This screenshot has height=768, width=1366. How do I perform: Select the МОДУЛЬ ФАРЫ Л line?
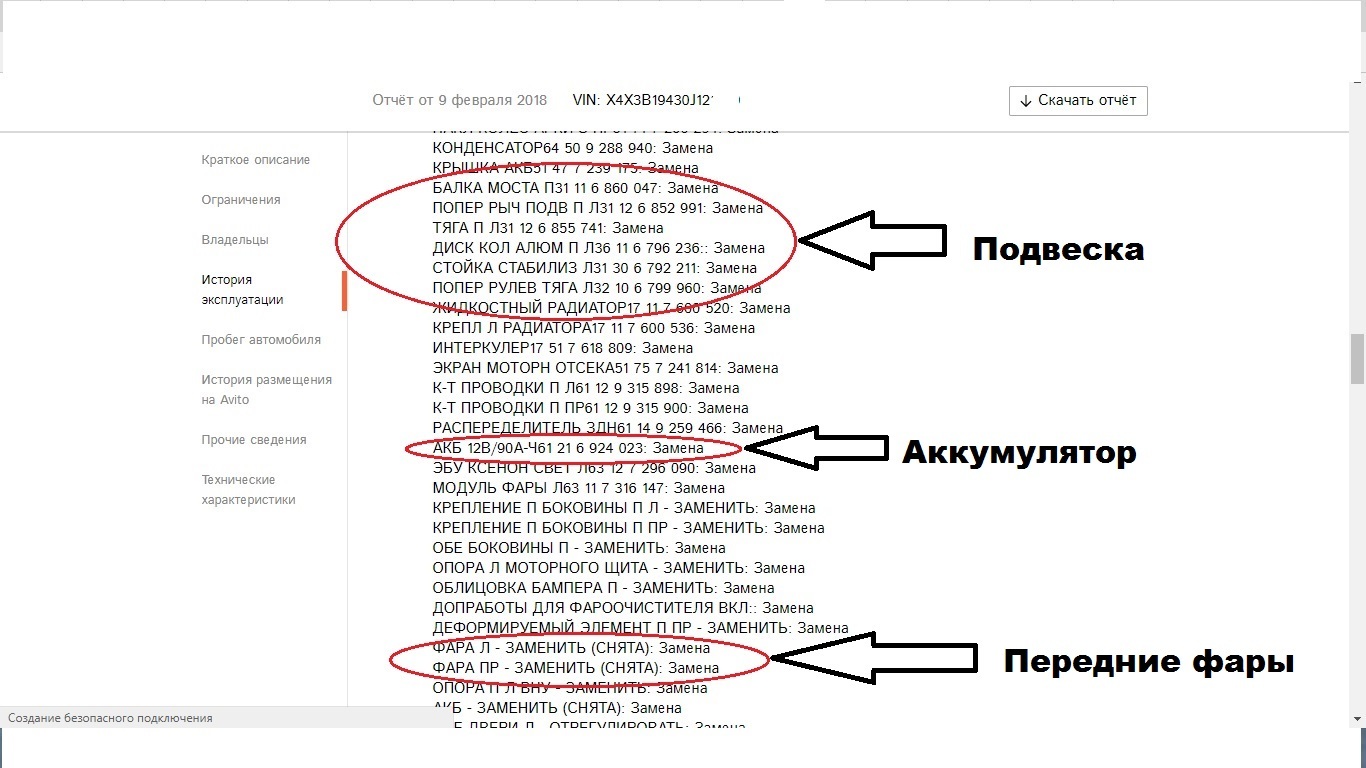pos(578,488)
